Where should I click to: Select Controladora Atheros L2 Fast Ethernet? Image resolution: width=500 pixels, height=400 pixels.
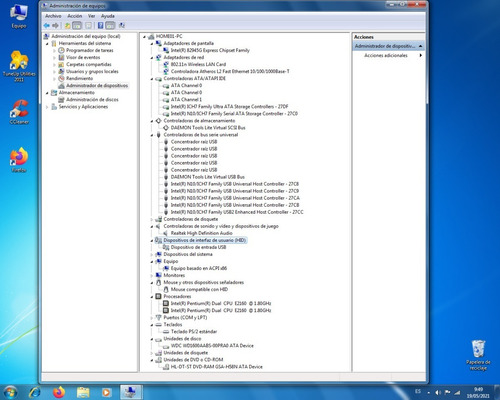[230, 71]
